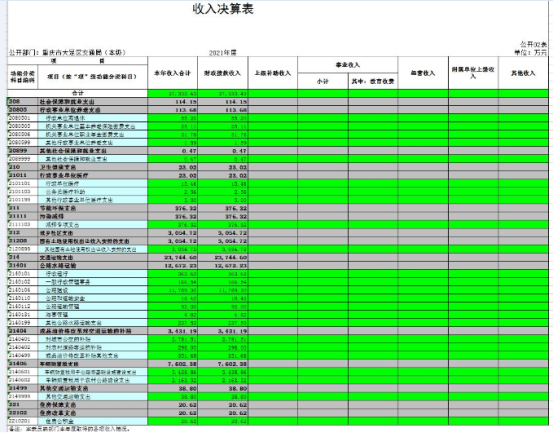
Task: Click code cell 210 for 卫生健康支出
Action: tap(23, 167)
